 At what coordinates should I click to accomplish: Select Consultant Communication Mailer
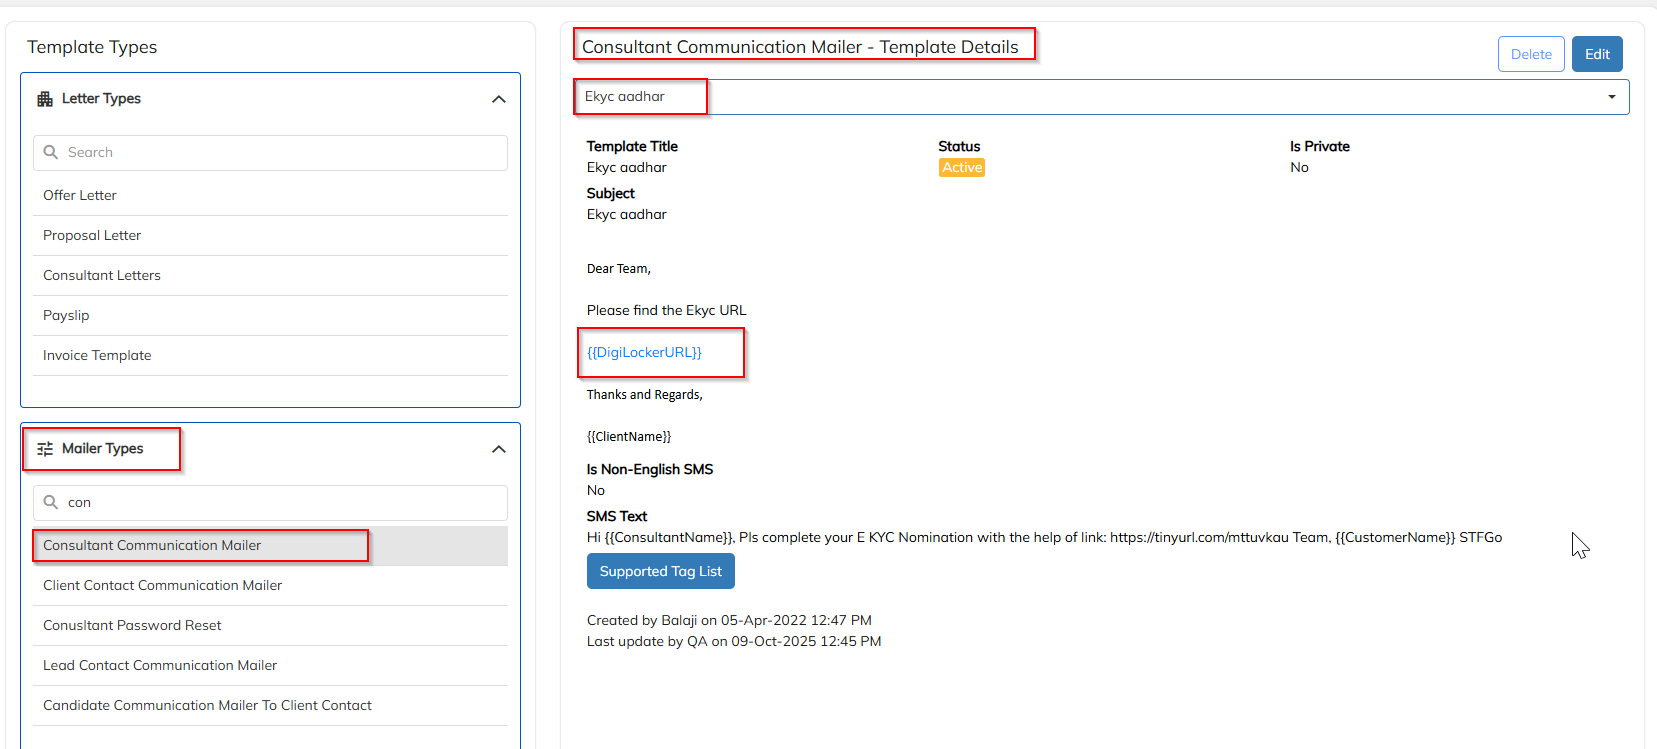pos(270,545)
